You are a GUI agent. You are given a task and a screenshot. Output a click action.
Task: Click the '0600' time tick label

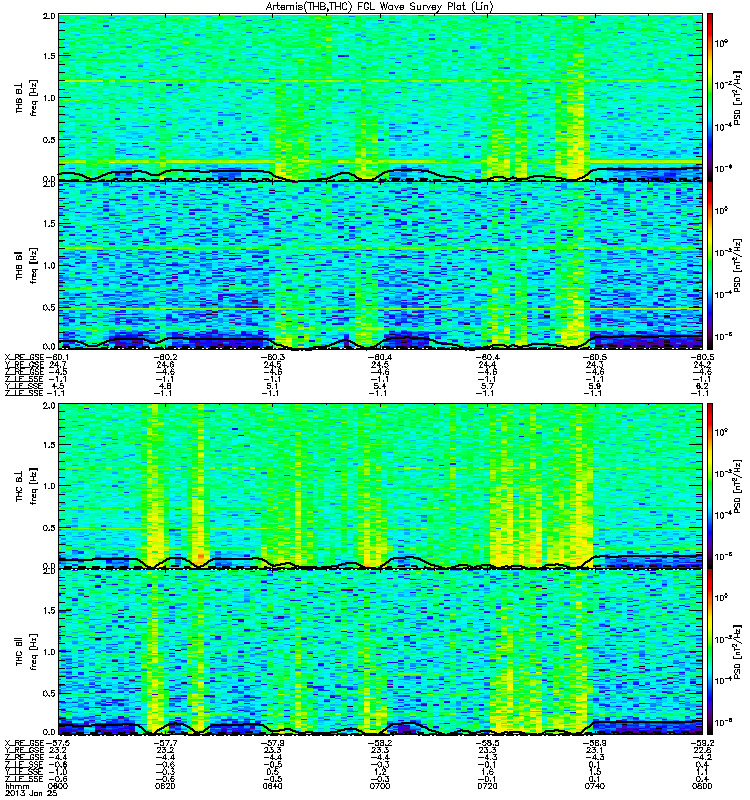[57, 786]
